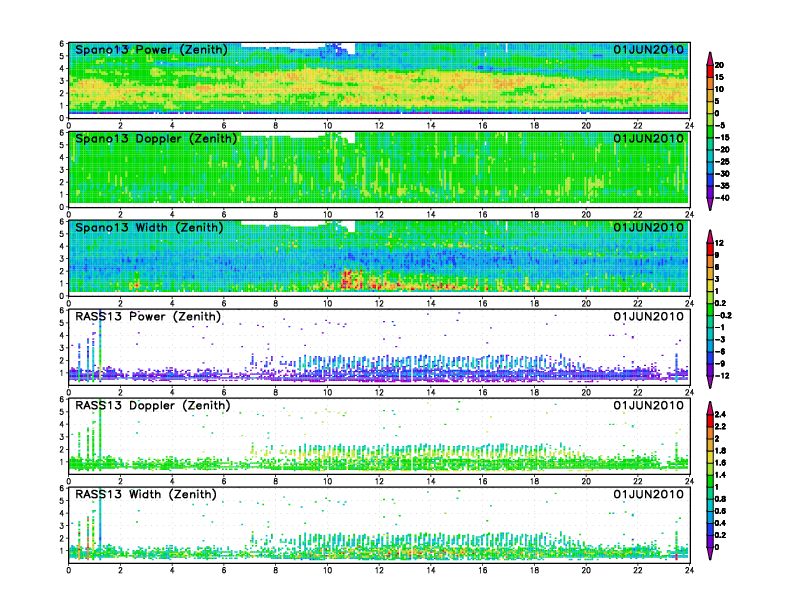Pick the magenta top arrow of the bottom colorbar
This screenshot has width=792, height=612.
tap(710, 407)
